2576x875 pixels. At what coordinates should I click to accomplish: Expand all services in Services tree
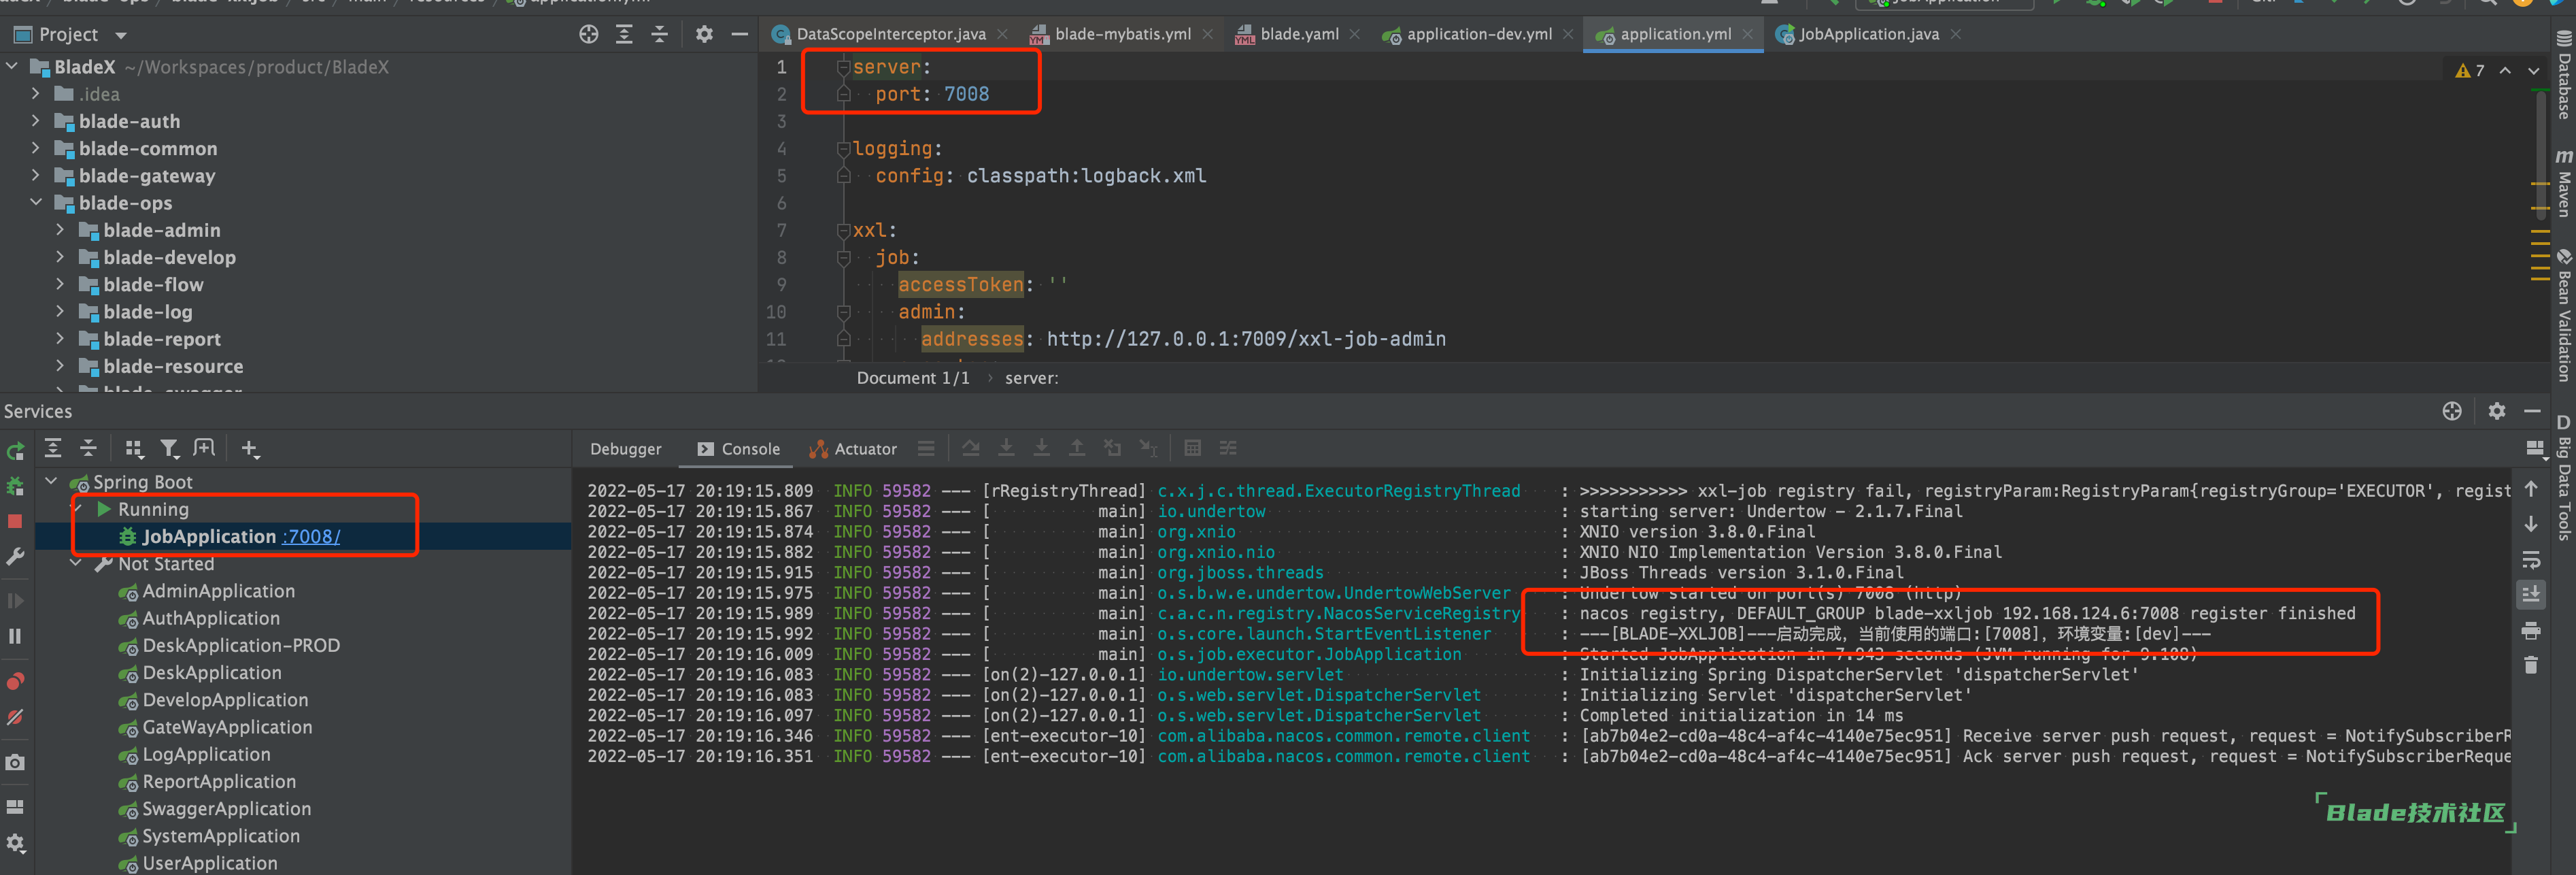(x=53, y=448)
